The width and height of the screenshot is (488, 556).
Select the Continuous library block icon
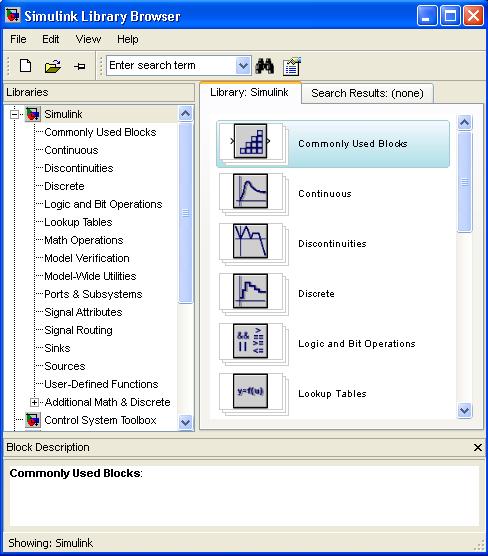tap(250, 191)
